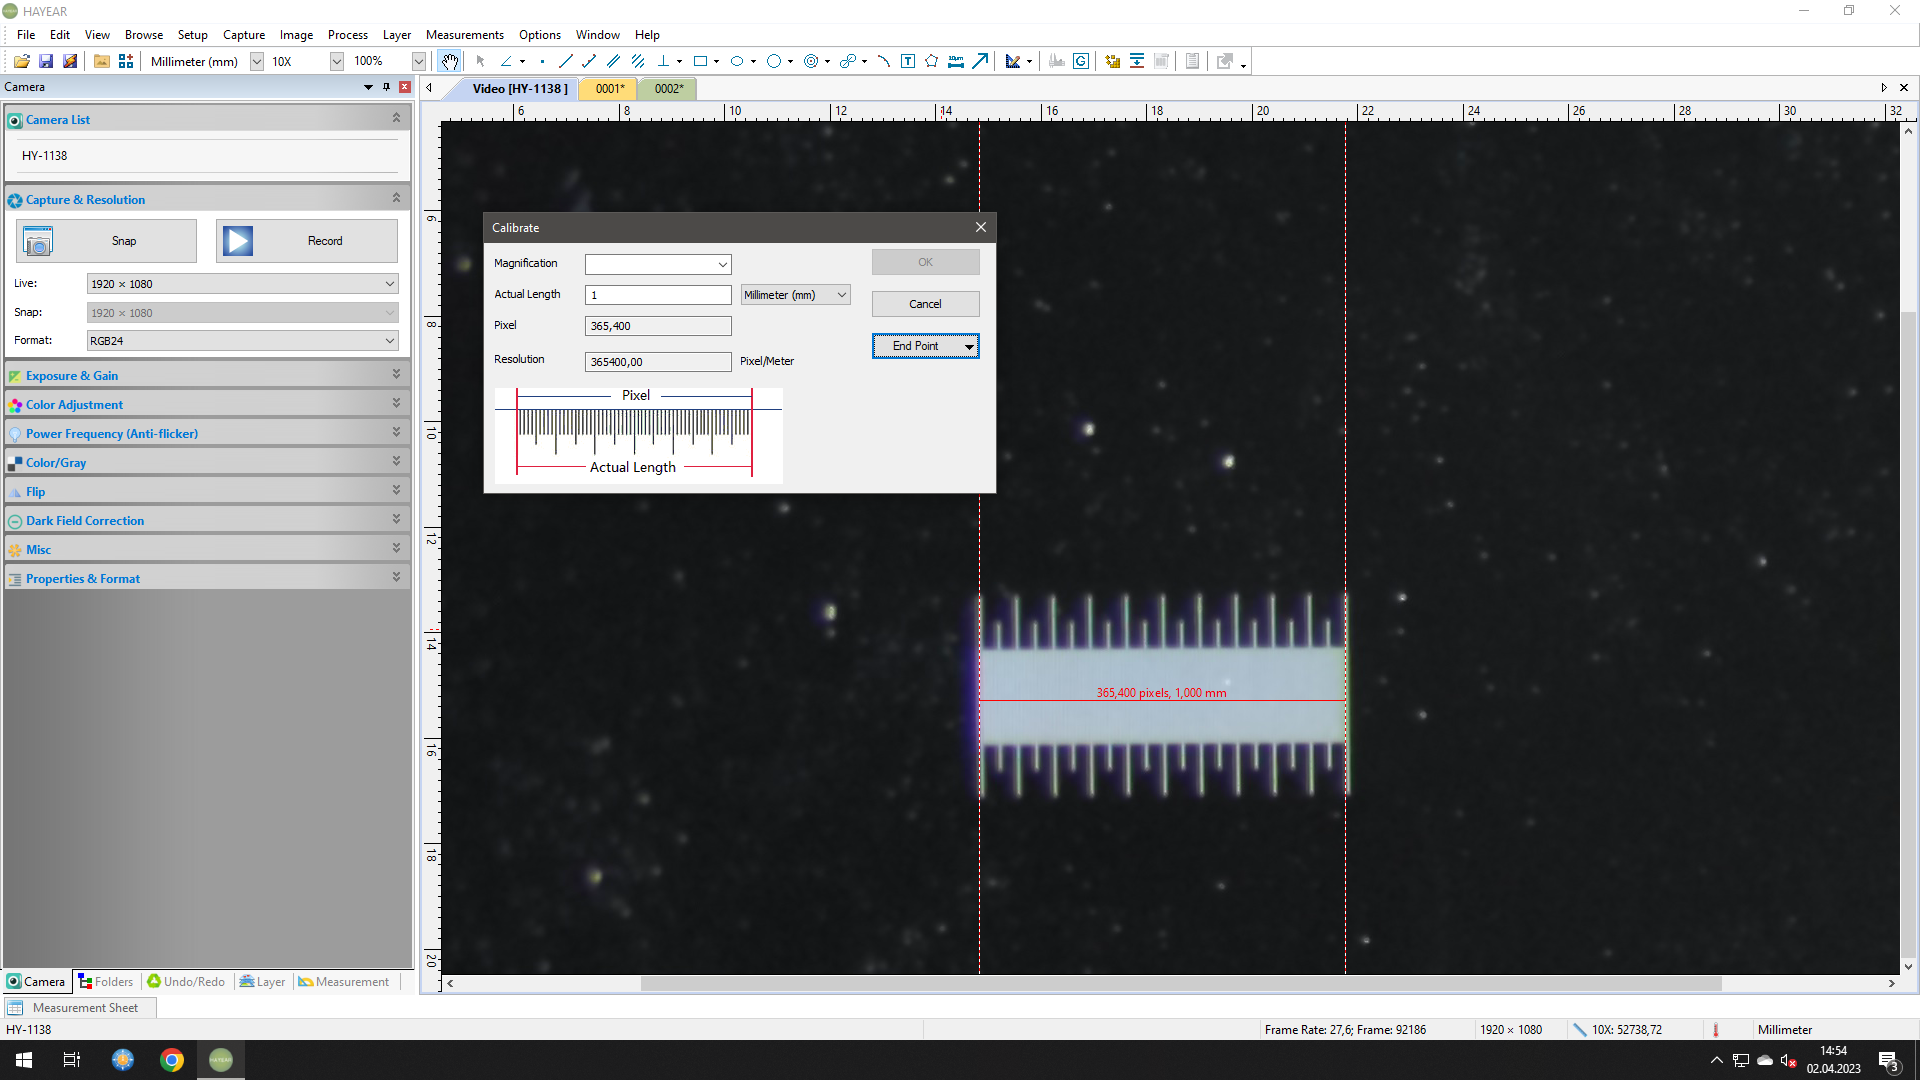This screenshot has width=1920, height=1080.
Task: Select the measurement line draw tool
Action: tap(566, 61)
